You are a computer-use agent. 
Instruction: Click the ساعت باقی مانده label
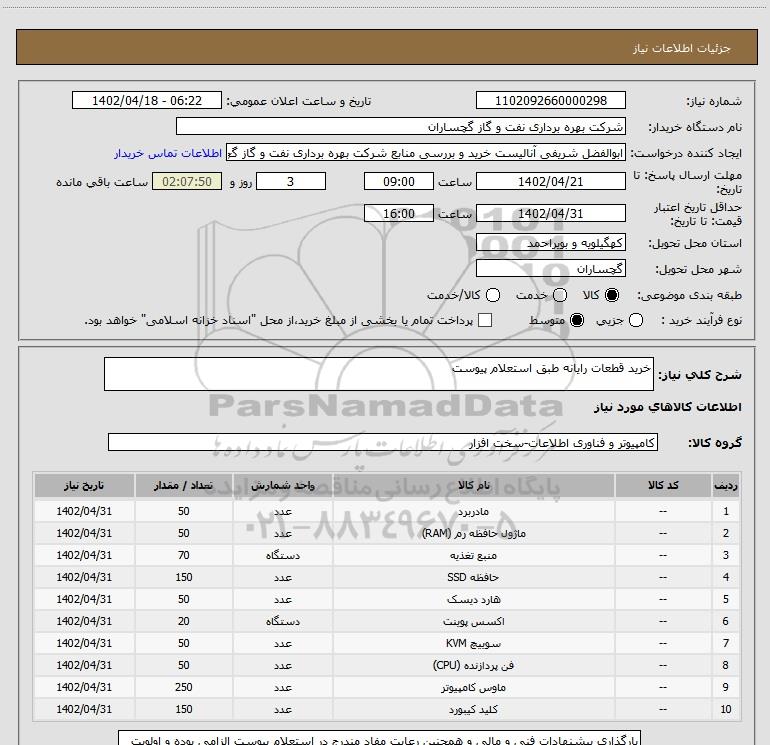click(x=102, y=182)
